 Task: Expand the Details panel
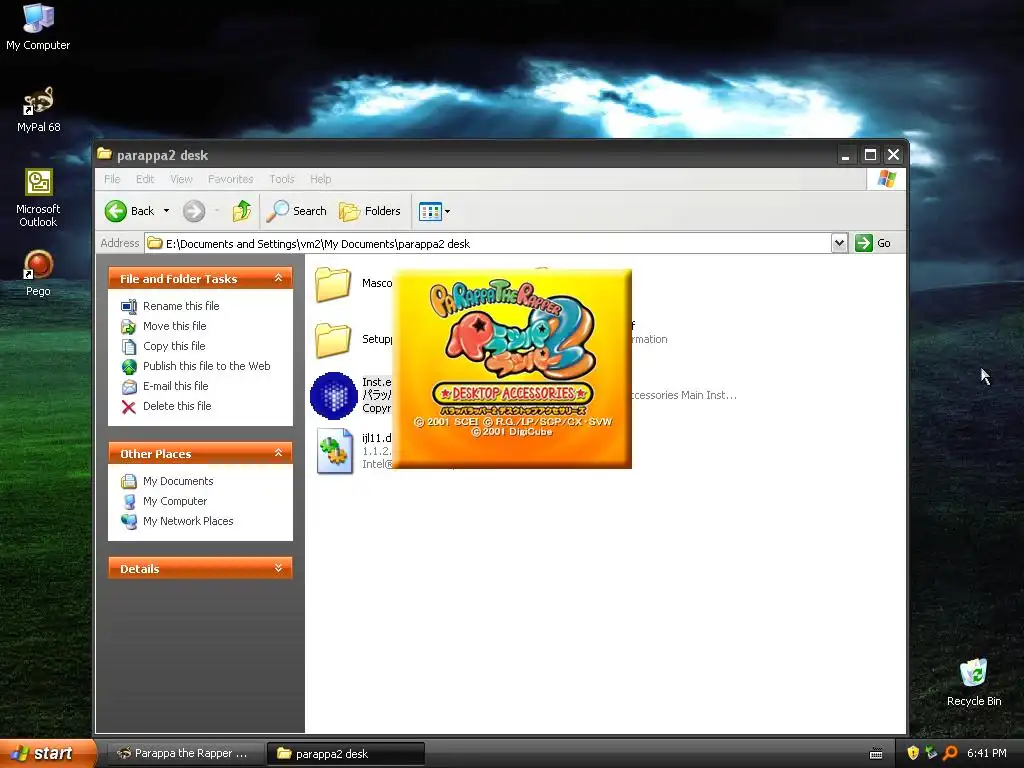tap(278, 568)
